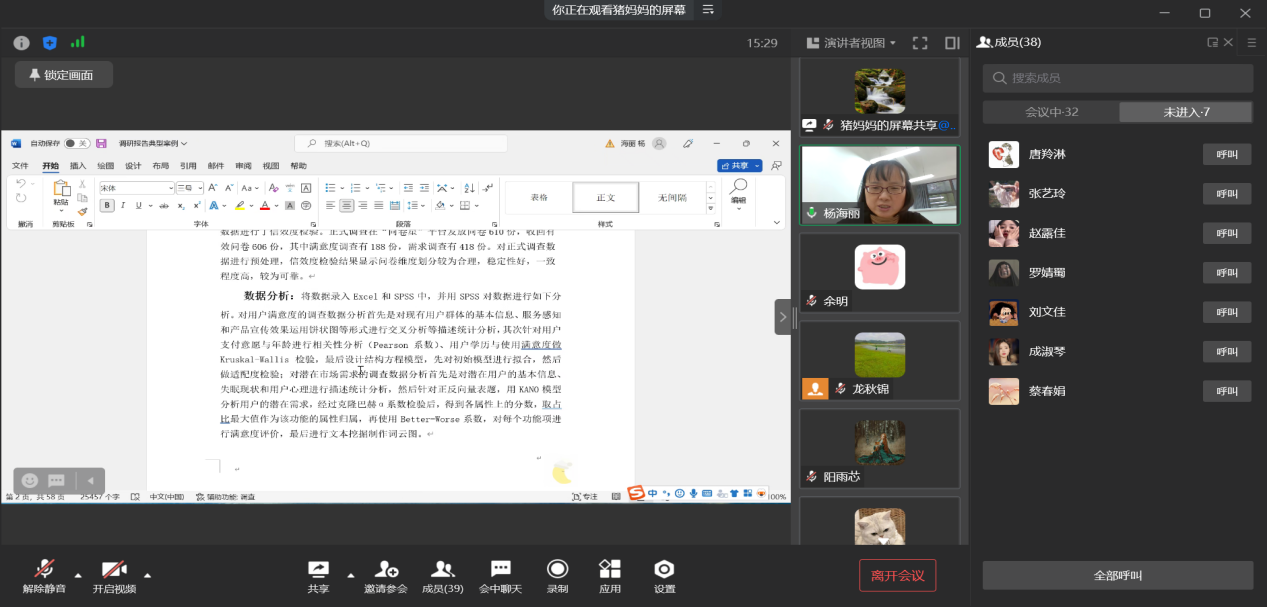The image size is (1267, 607).
Task: Open 邀请参会 invite icon
Action: point(386,576)
